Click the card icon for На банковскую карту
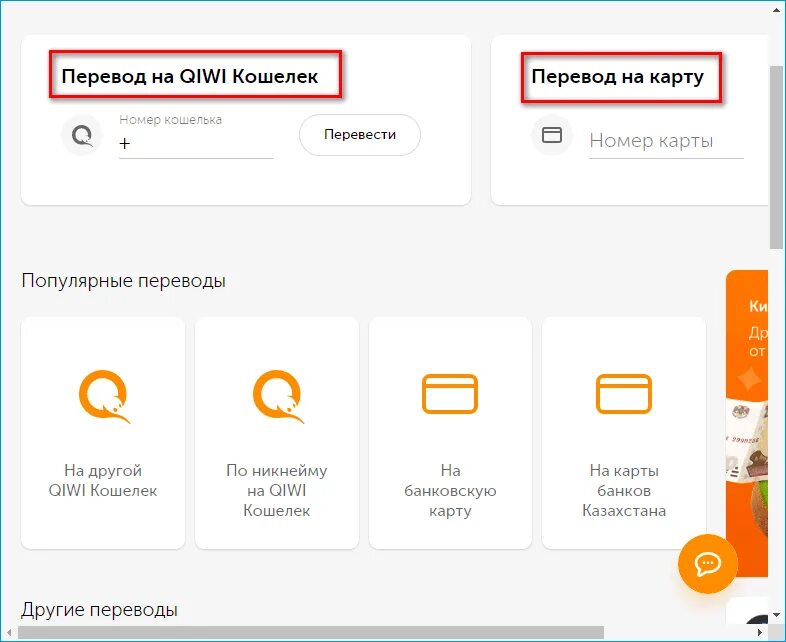The height and width of the screenshot is (642, 786). 450,394
